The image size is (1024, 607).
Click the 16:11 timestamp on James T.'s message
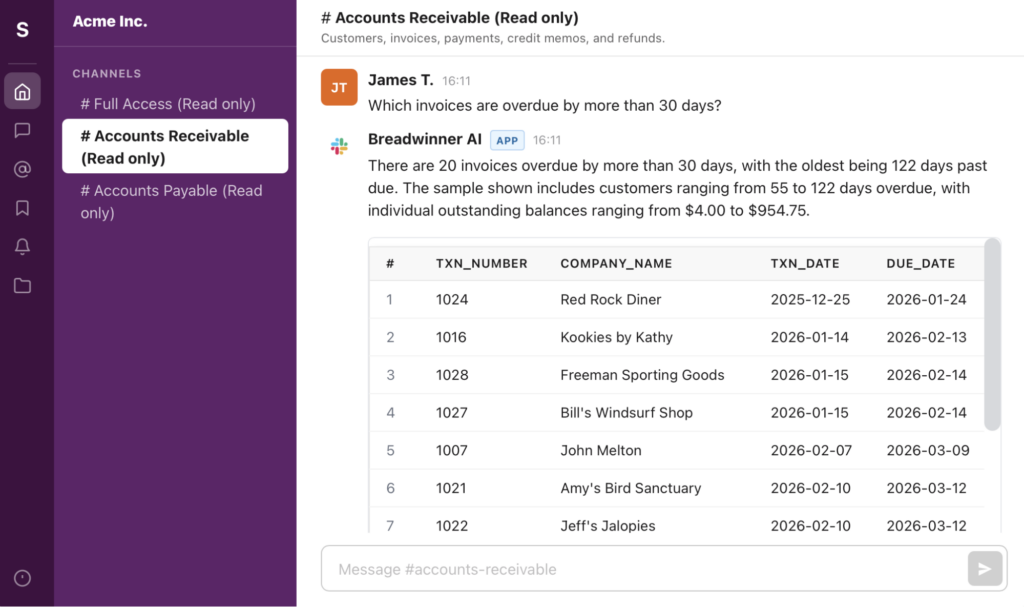point(456,81)
